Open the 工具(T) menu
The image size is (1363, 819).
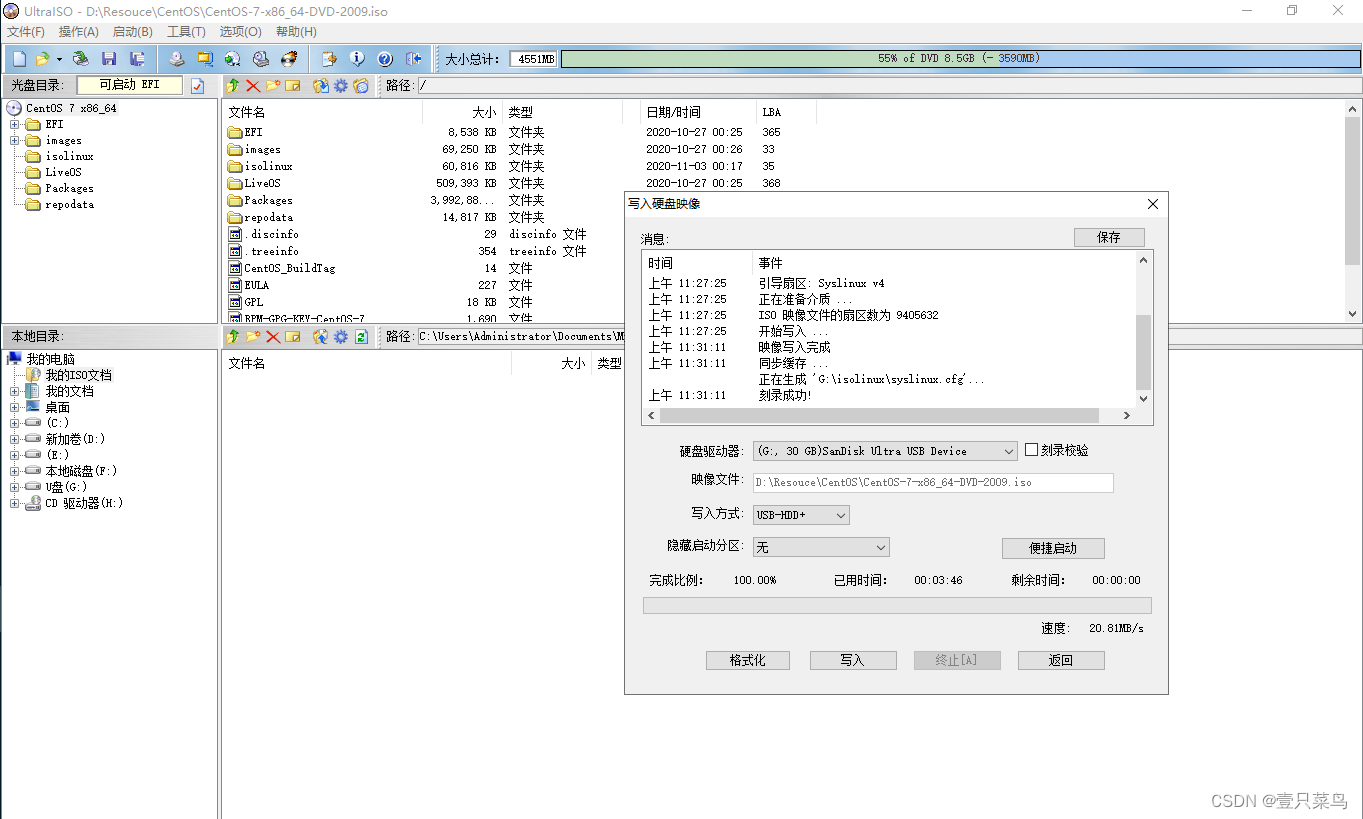point(186,32)
